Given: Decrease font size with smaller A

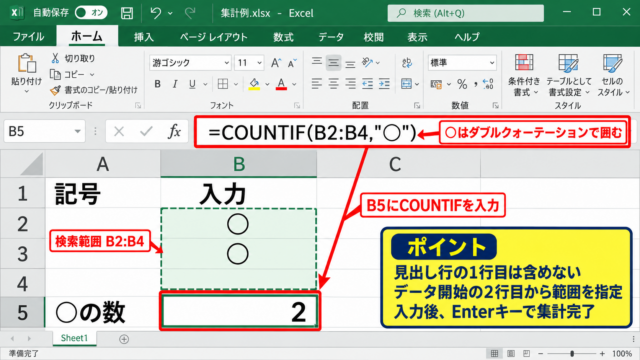Looking at the screenshot, I should coord(292,63).
